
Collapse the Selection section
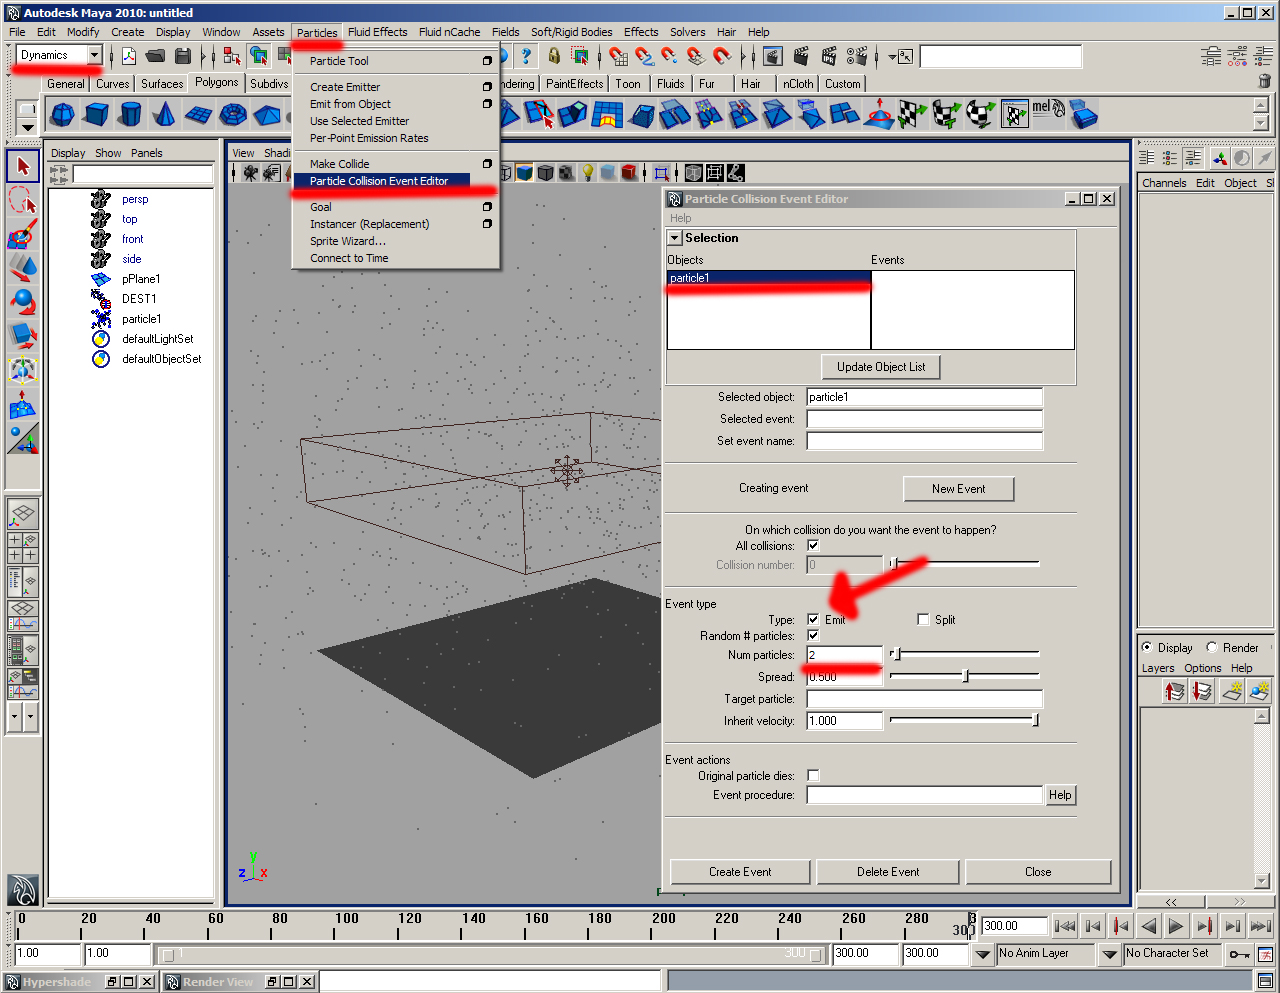[x=675, y=238]
